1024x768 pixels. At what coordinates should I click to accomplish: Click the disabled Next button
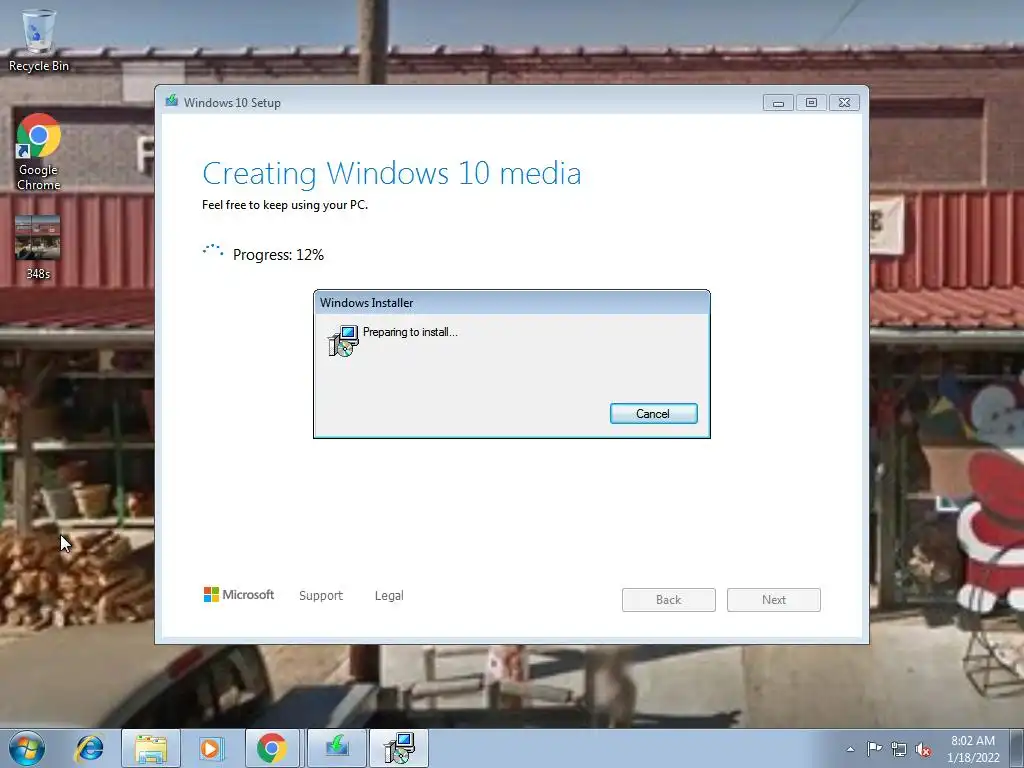774,600
